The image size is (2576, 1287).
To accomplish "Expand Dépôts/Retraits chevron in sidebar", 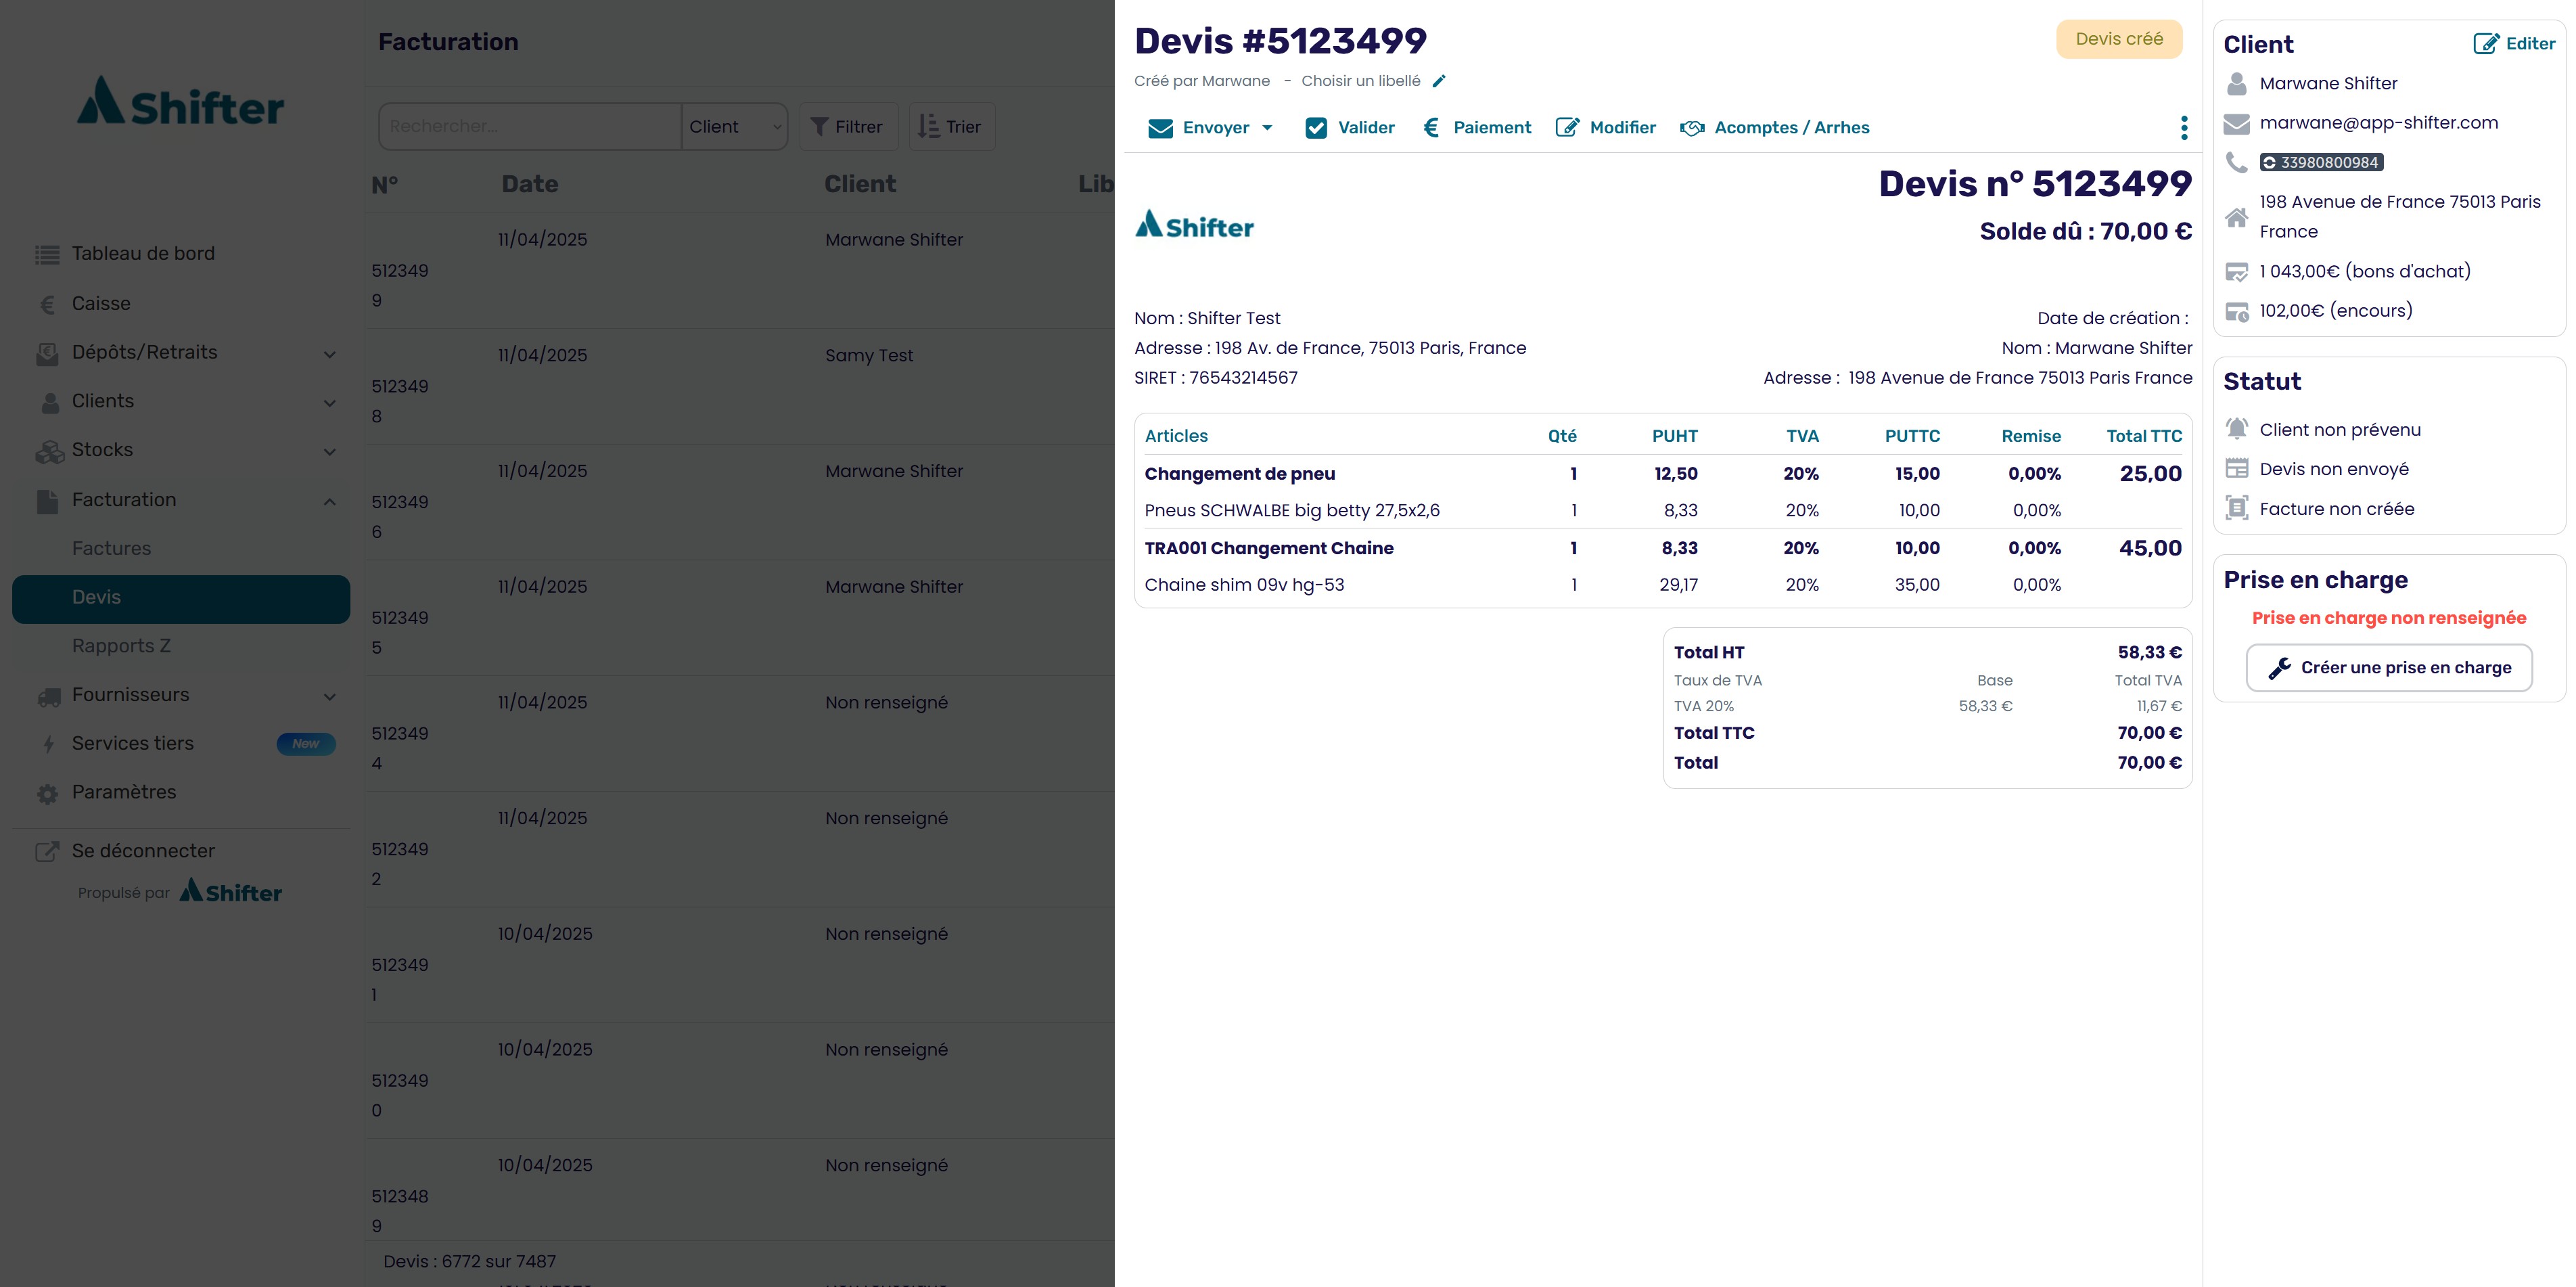I will [329, 354].
